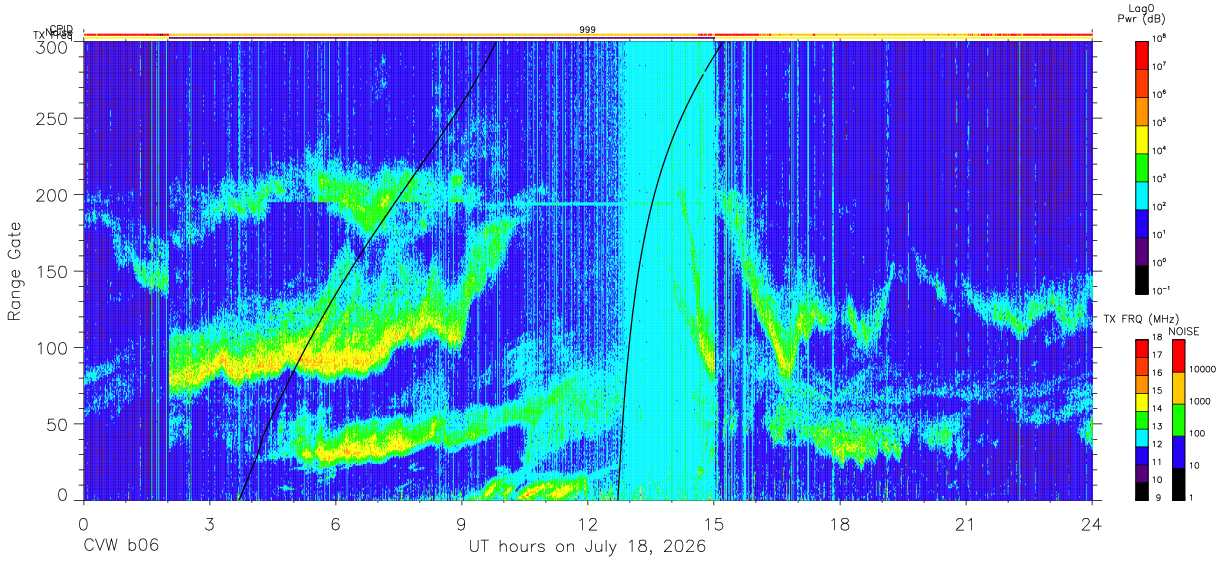
Task: Click the TX FRQ colorbar value '18'
Action: click(1157, 337)
